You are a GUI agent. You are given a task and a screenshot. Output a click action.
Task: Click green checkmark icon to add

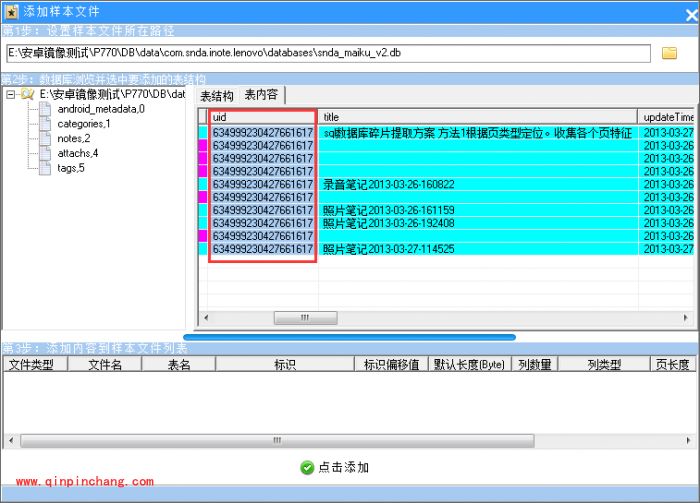[x=307, y=467]
